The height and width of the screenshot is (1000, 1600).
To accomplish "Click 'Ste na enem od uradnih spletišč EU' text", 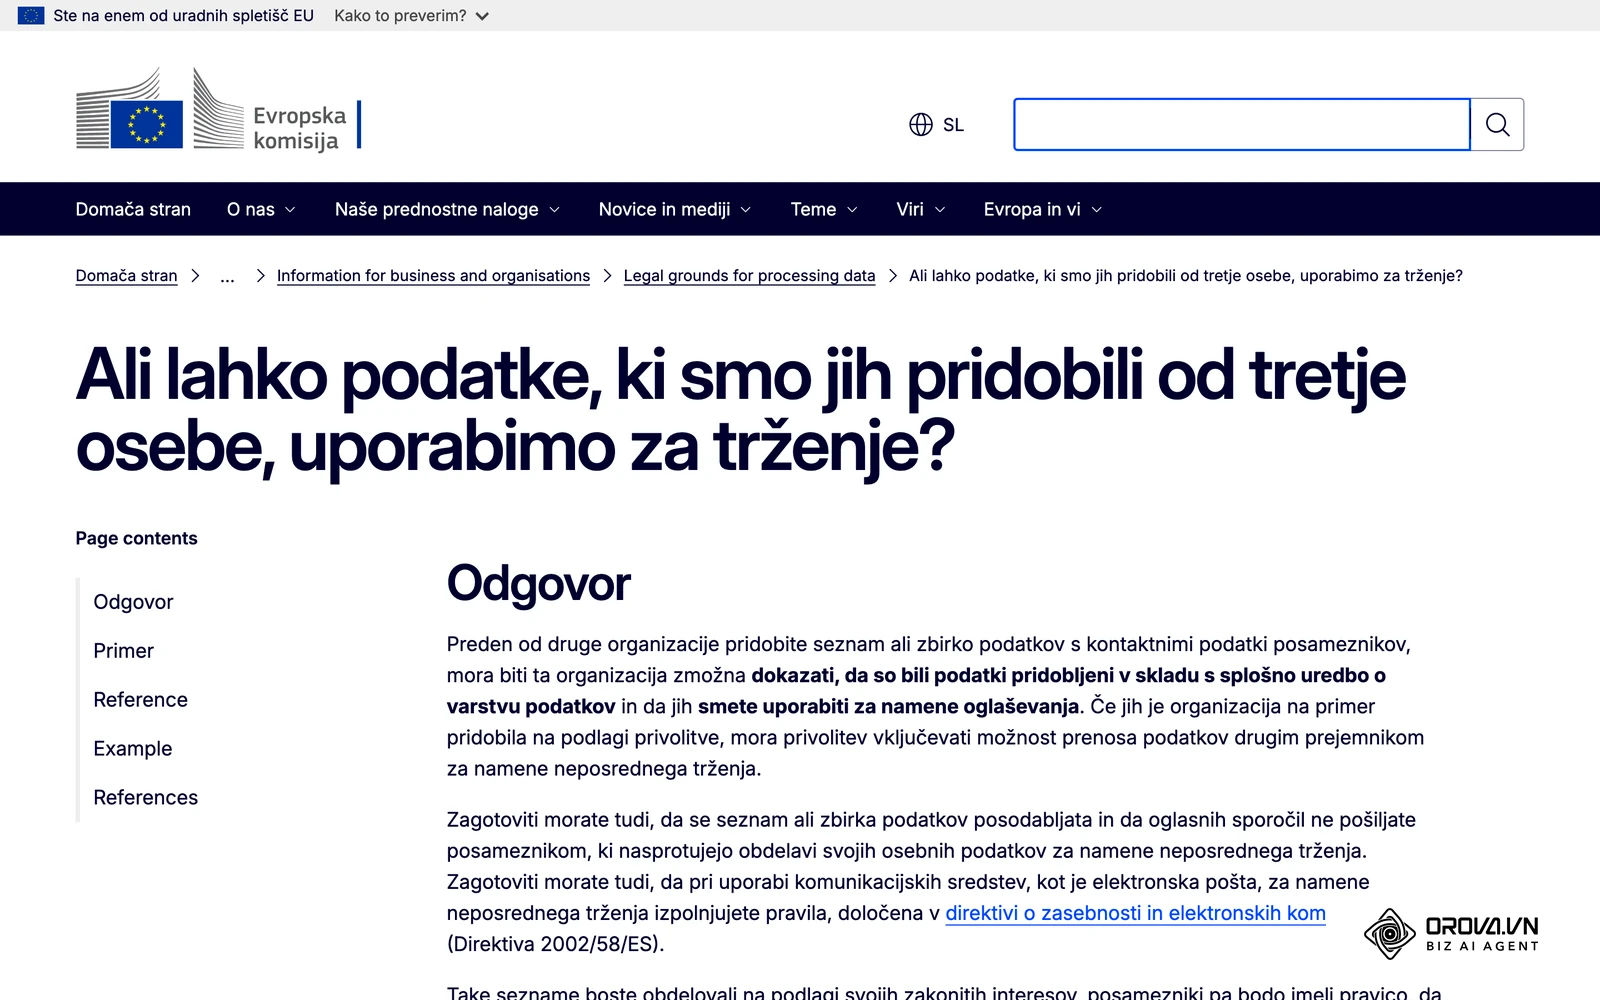I will pos(183,16).
